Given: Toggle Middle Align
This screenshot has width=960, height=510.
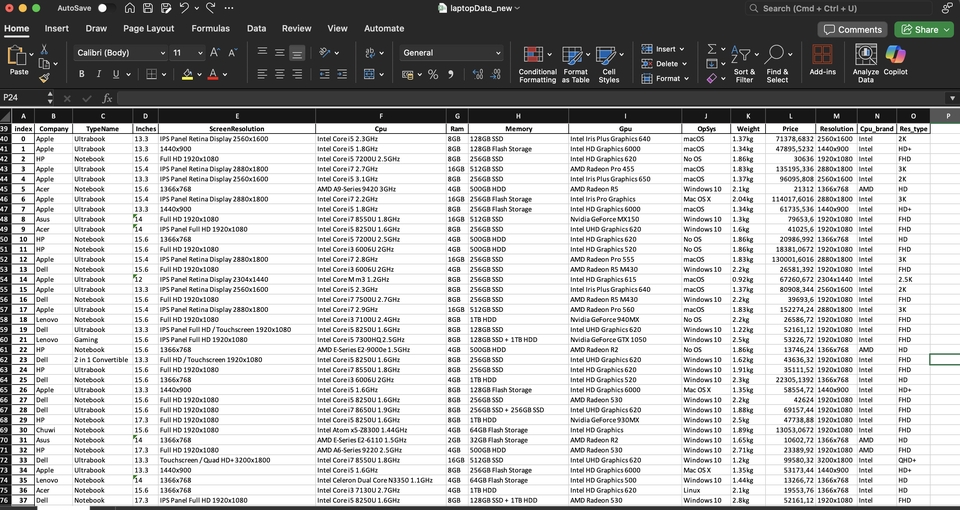Looking at the screenshot, I should pyautogui.click(x=279, y=53).
